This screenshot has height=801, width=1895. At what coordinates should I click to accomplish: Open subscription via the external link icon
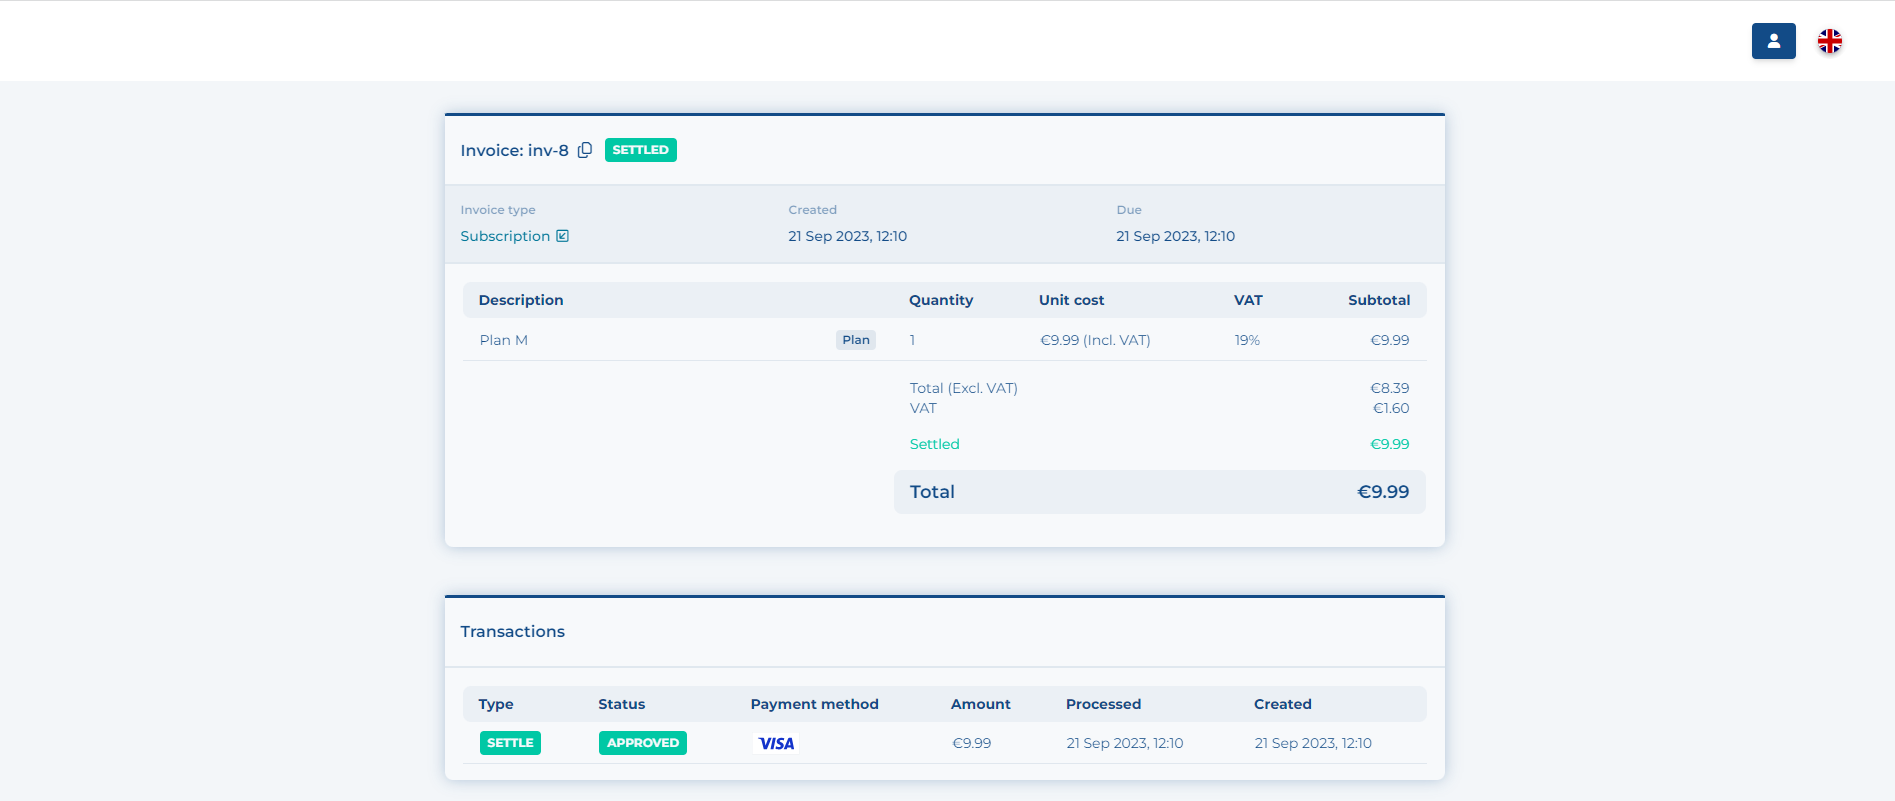(x=563, y=236)
